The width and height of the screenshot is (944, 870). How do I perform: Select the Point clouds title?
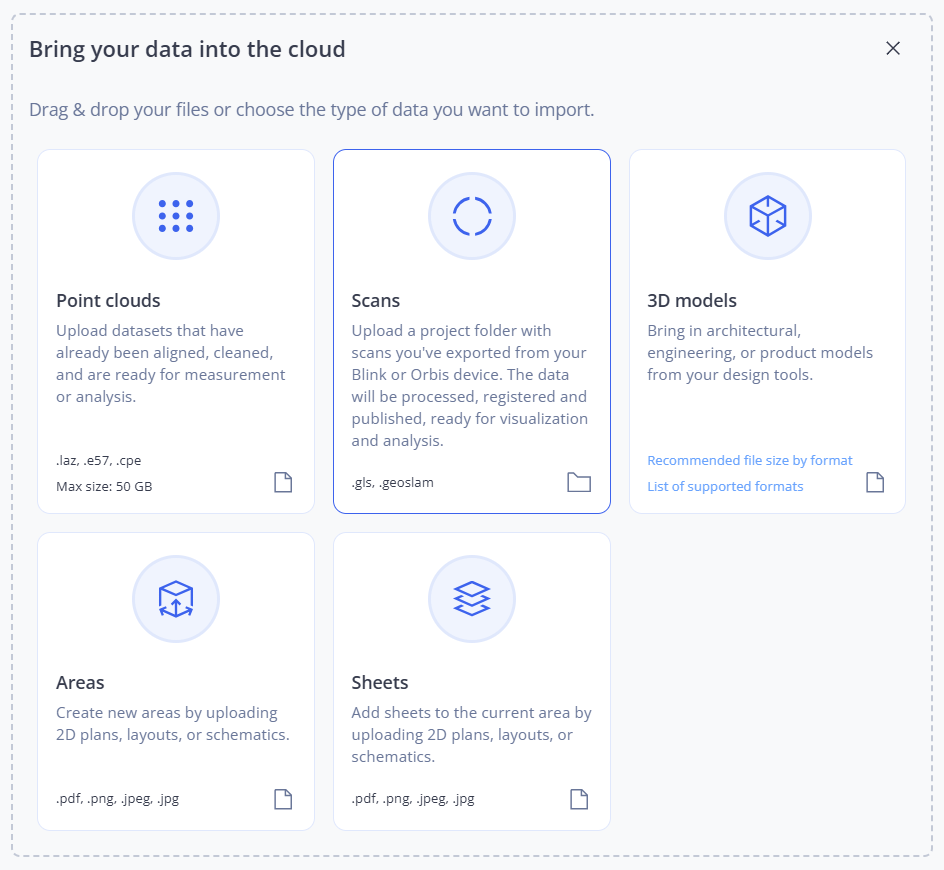pyautogui.click(x=108, y=301)
